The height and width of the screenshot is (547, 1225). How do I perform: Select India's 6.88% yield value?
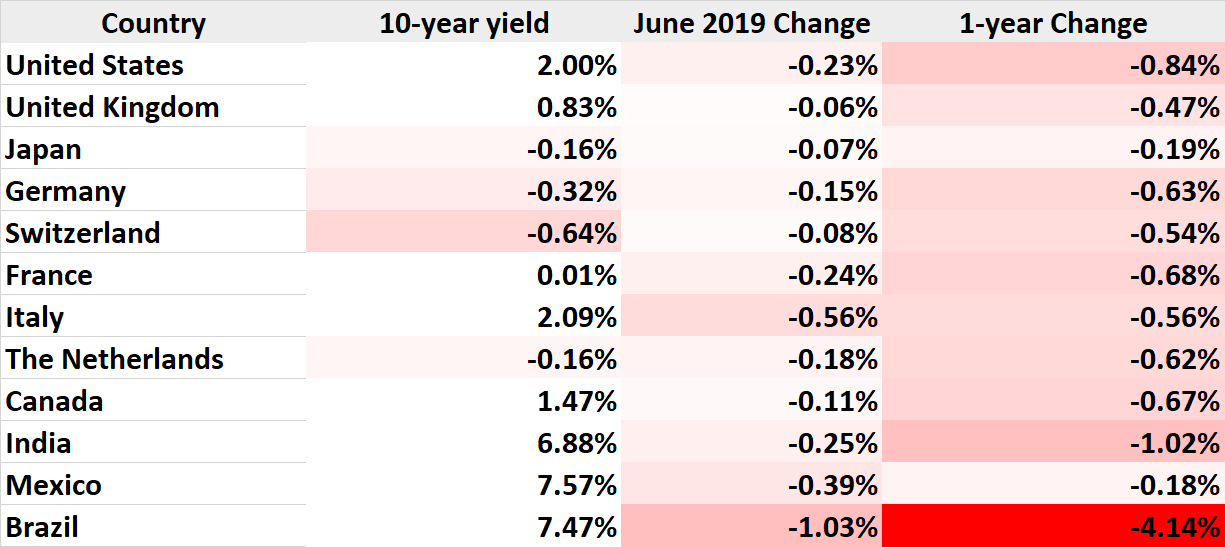click(x=576, y=444)
